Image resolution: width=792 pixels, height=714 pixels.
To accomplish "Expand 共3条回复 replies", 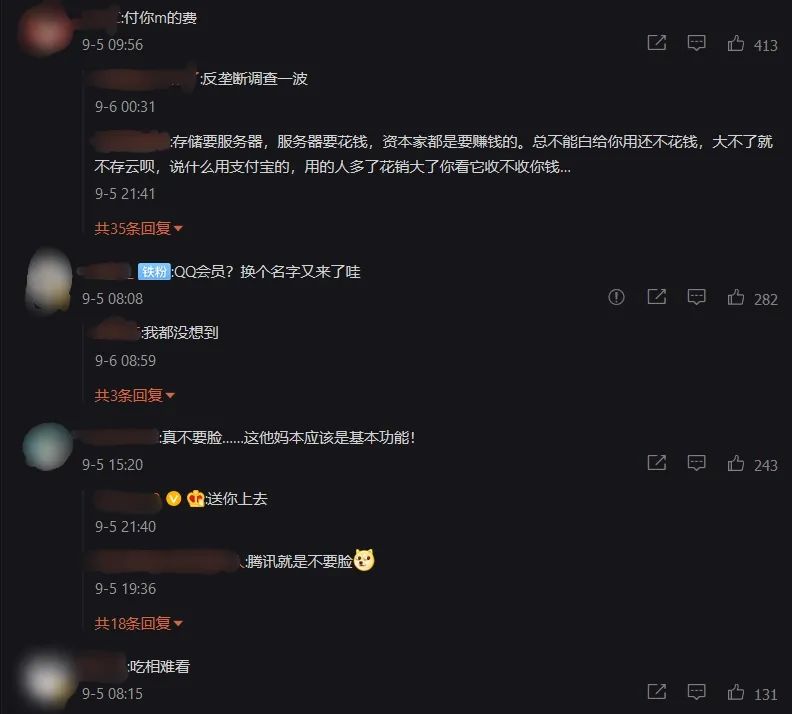I will (x=134, y=395).
